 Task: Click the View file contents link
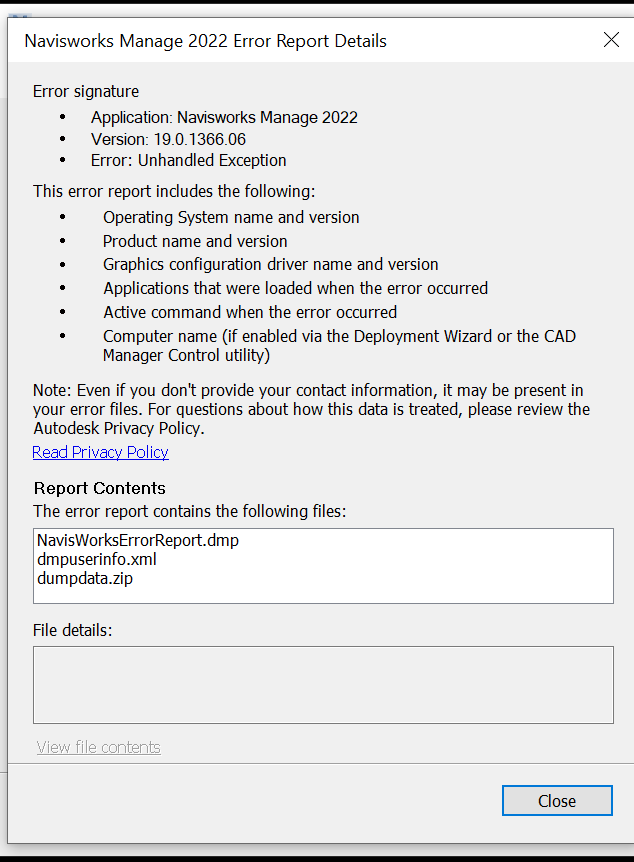click(x=98, y=747)
